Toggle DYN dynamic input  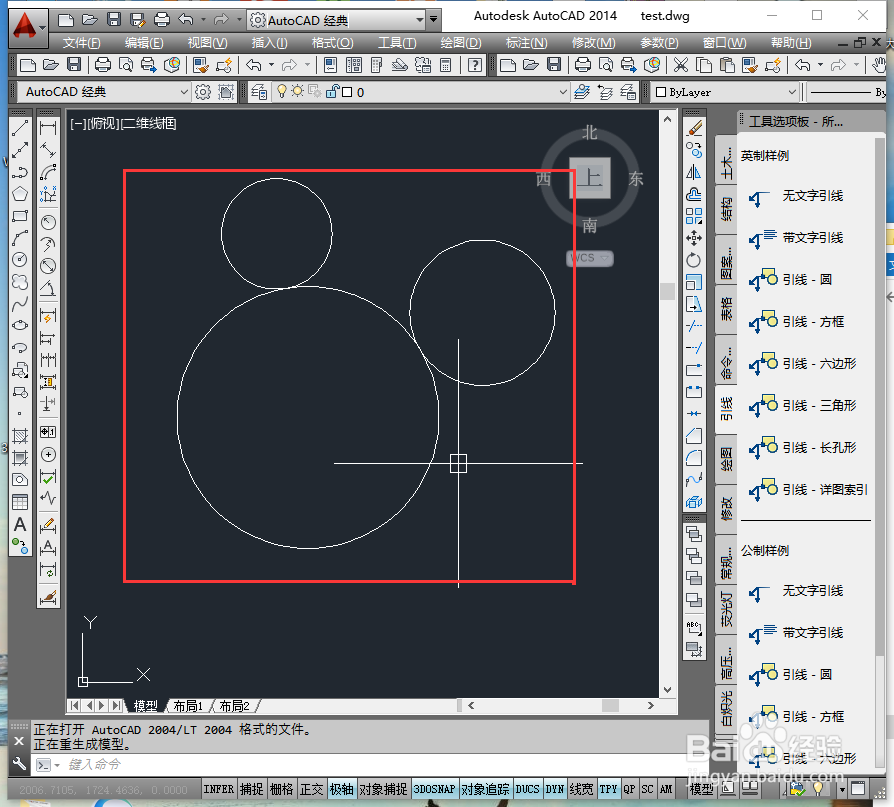[x=555, y=789]
